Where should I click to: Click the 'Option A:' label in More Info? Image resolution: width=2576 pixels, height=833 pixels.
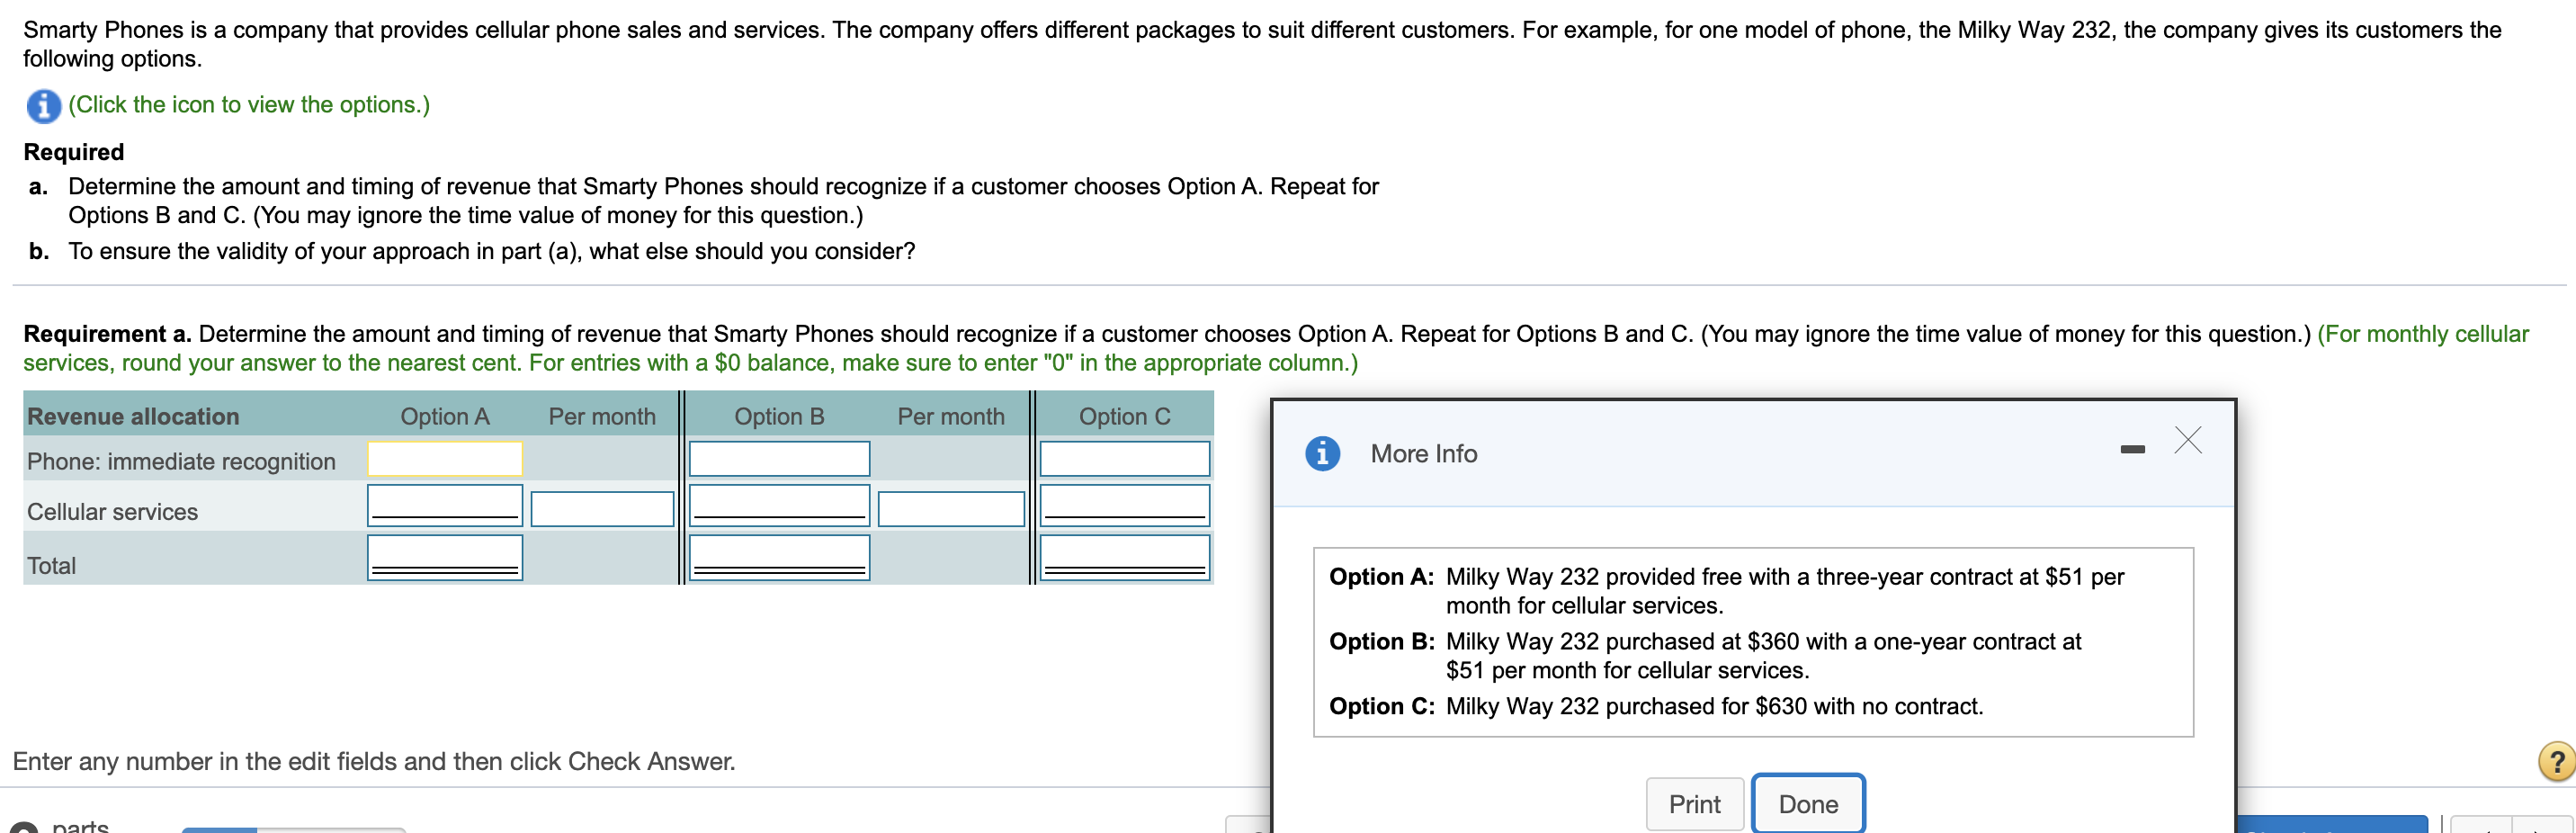tap(1381, 577)
